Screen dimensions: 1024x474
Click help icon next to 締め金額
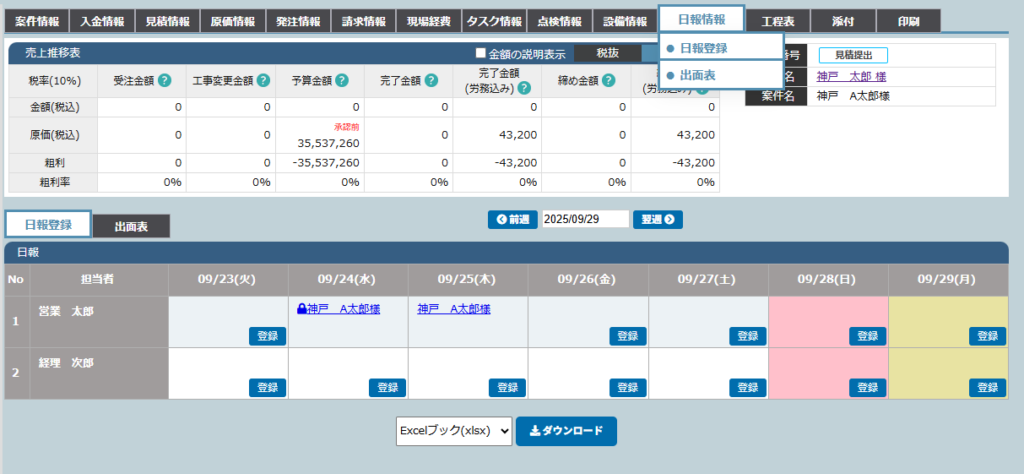tap(609, 81)
